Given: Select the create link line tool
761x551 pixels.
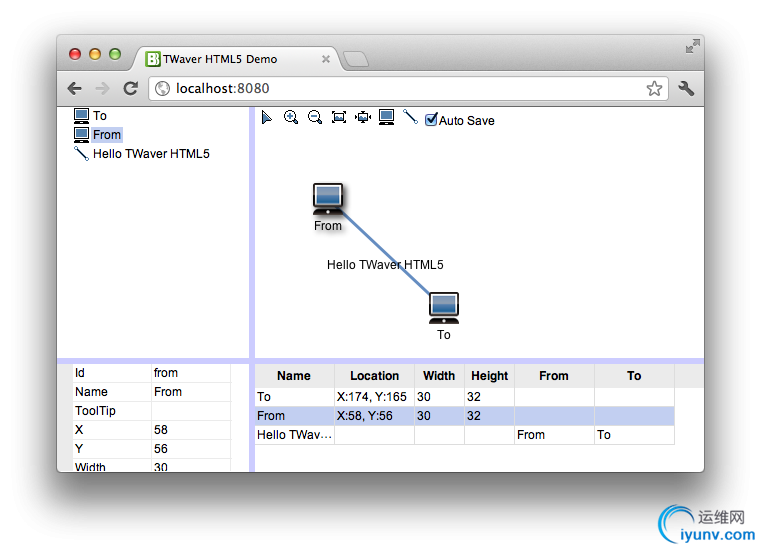Looking at the screenshot, I should coord(410,117).
